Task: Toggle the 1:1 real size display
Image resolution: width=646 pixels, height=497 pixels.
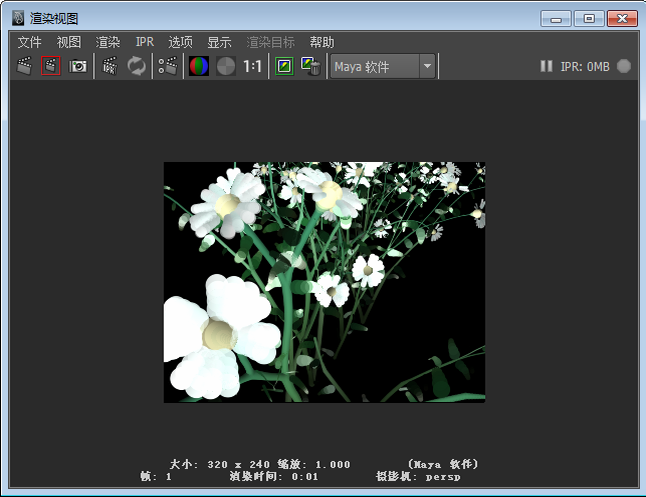Action: [253, 67]
